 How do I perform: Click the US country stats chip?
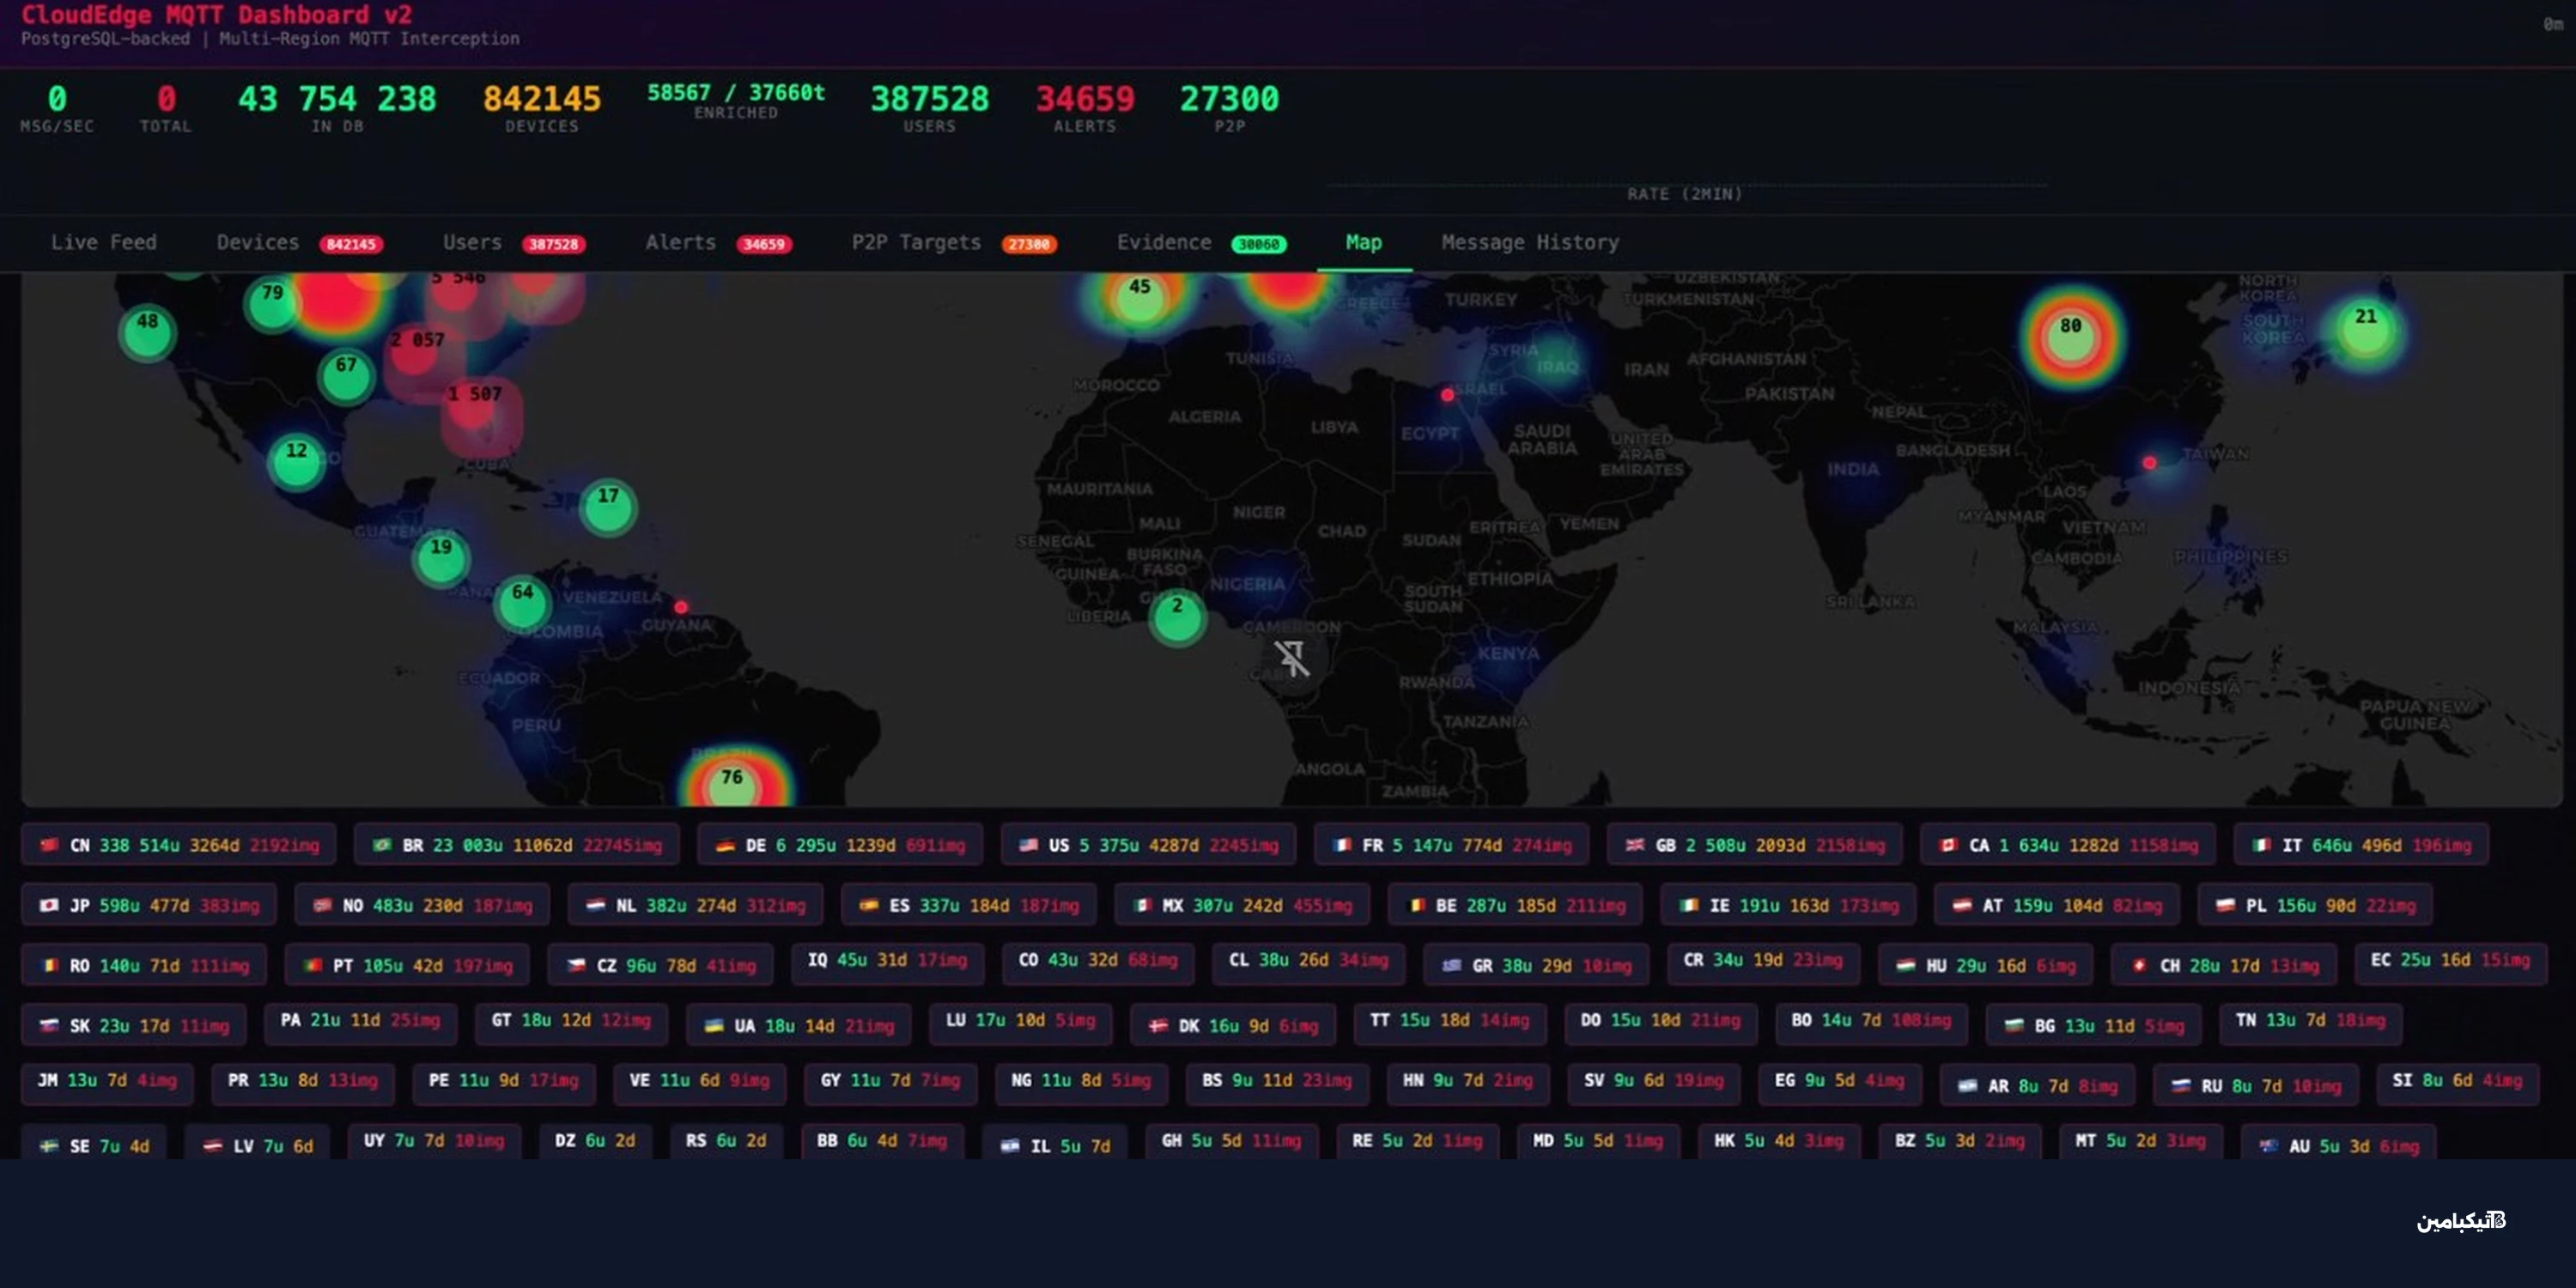pyautogui.click(x=1148, y=845)
